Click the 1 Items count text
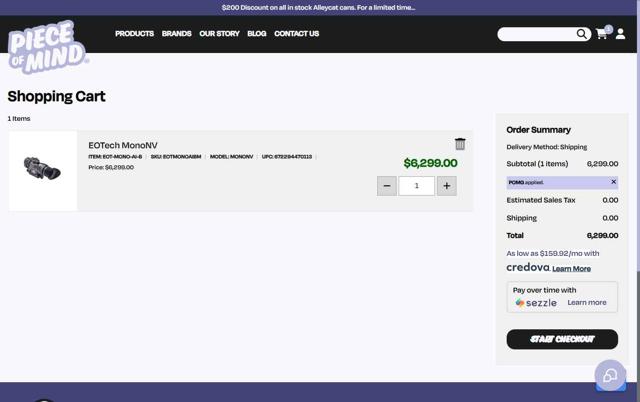This screenshot has width=640, height=402. 19,118
